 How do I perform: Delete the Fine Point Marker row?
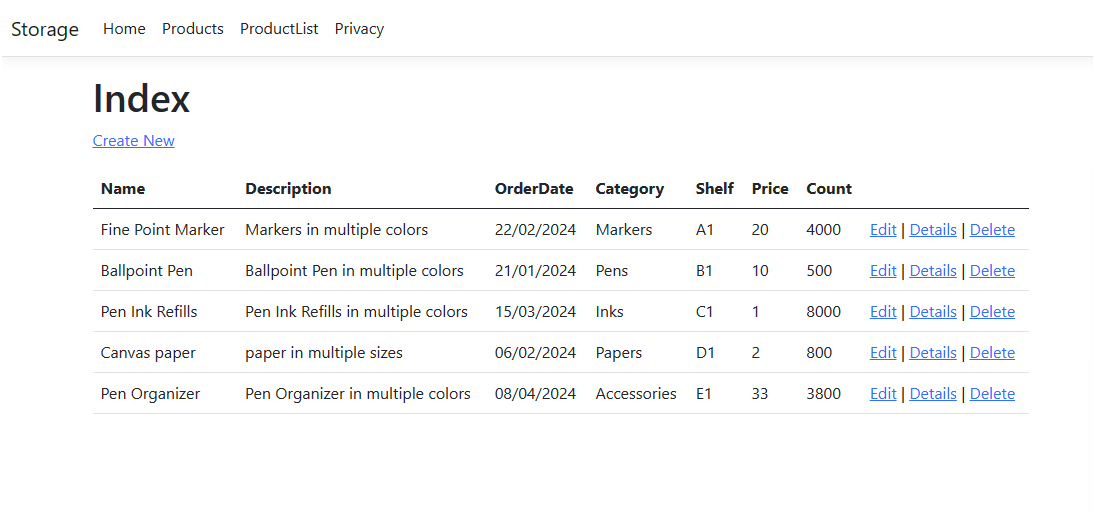(x=992, y=230)
